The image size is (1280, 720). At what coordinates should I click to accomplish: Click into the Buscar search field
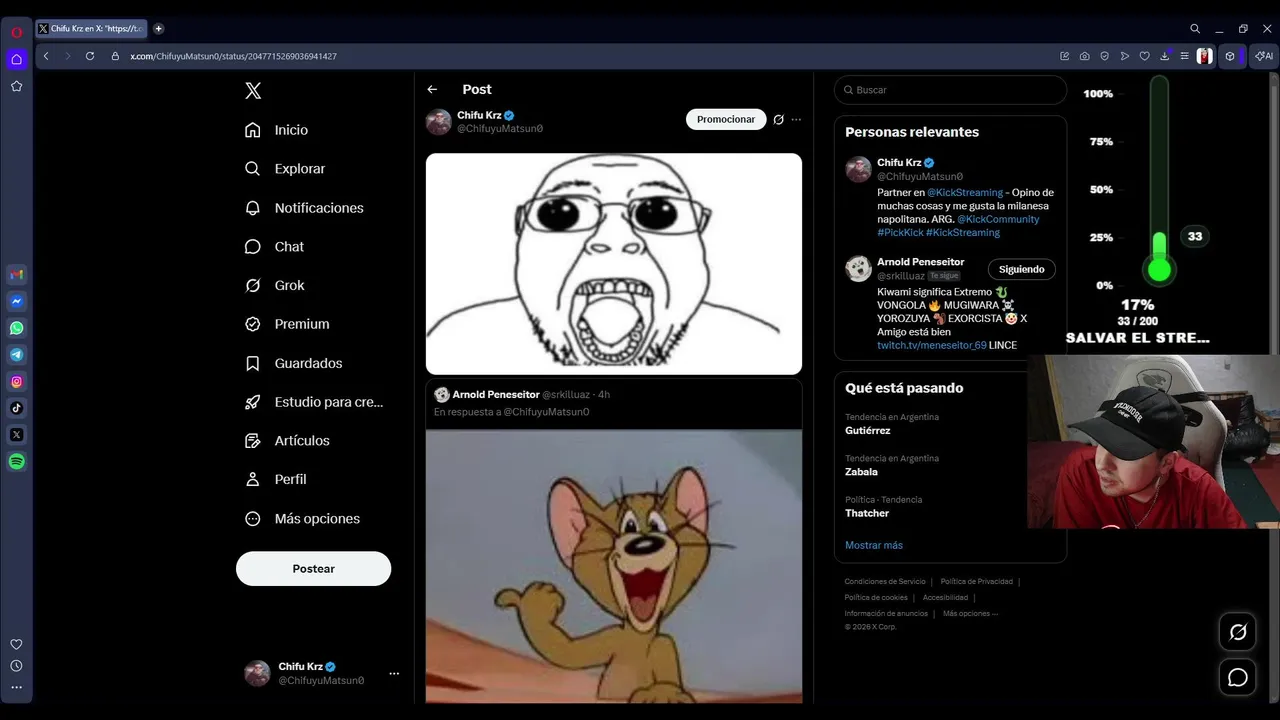[950, 90]
